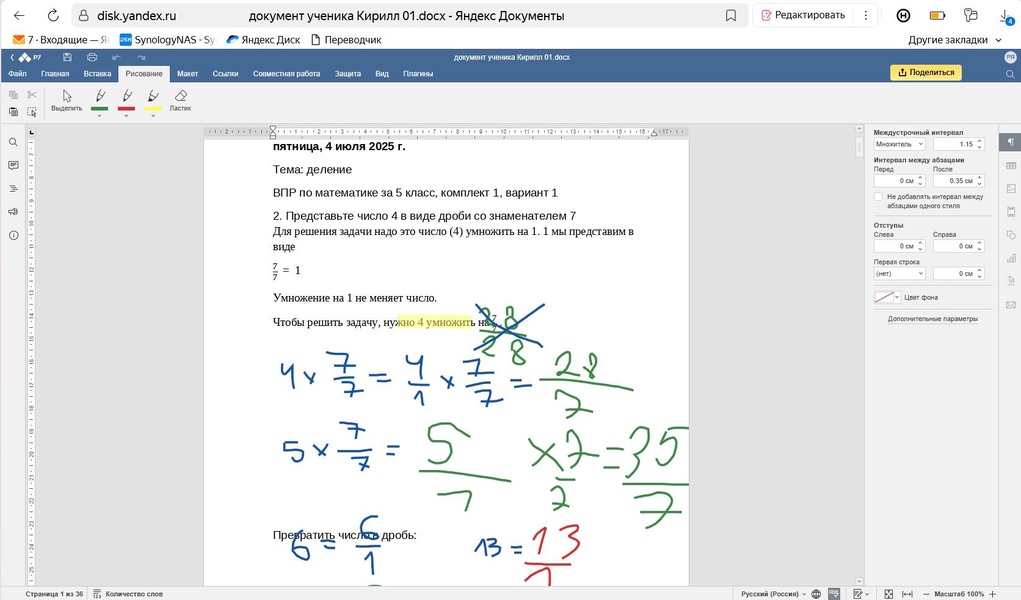This screenshot has height=600, width=1021.
Task: Print the document using printer icon
Action: point(92,58)
